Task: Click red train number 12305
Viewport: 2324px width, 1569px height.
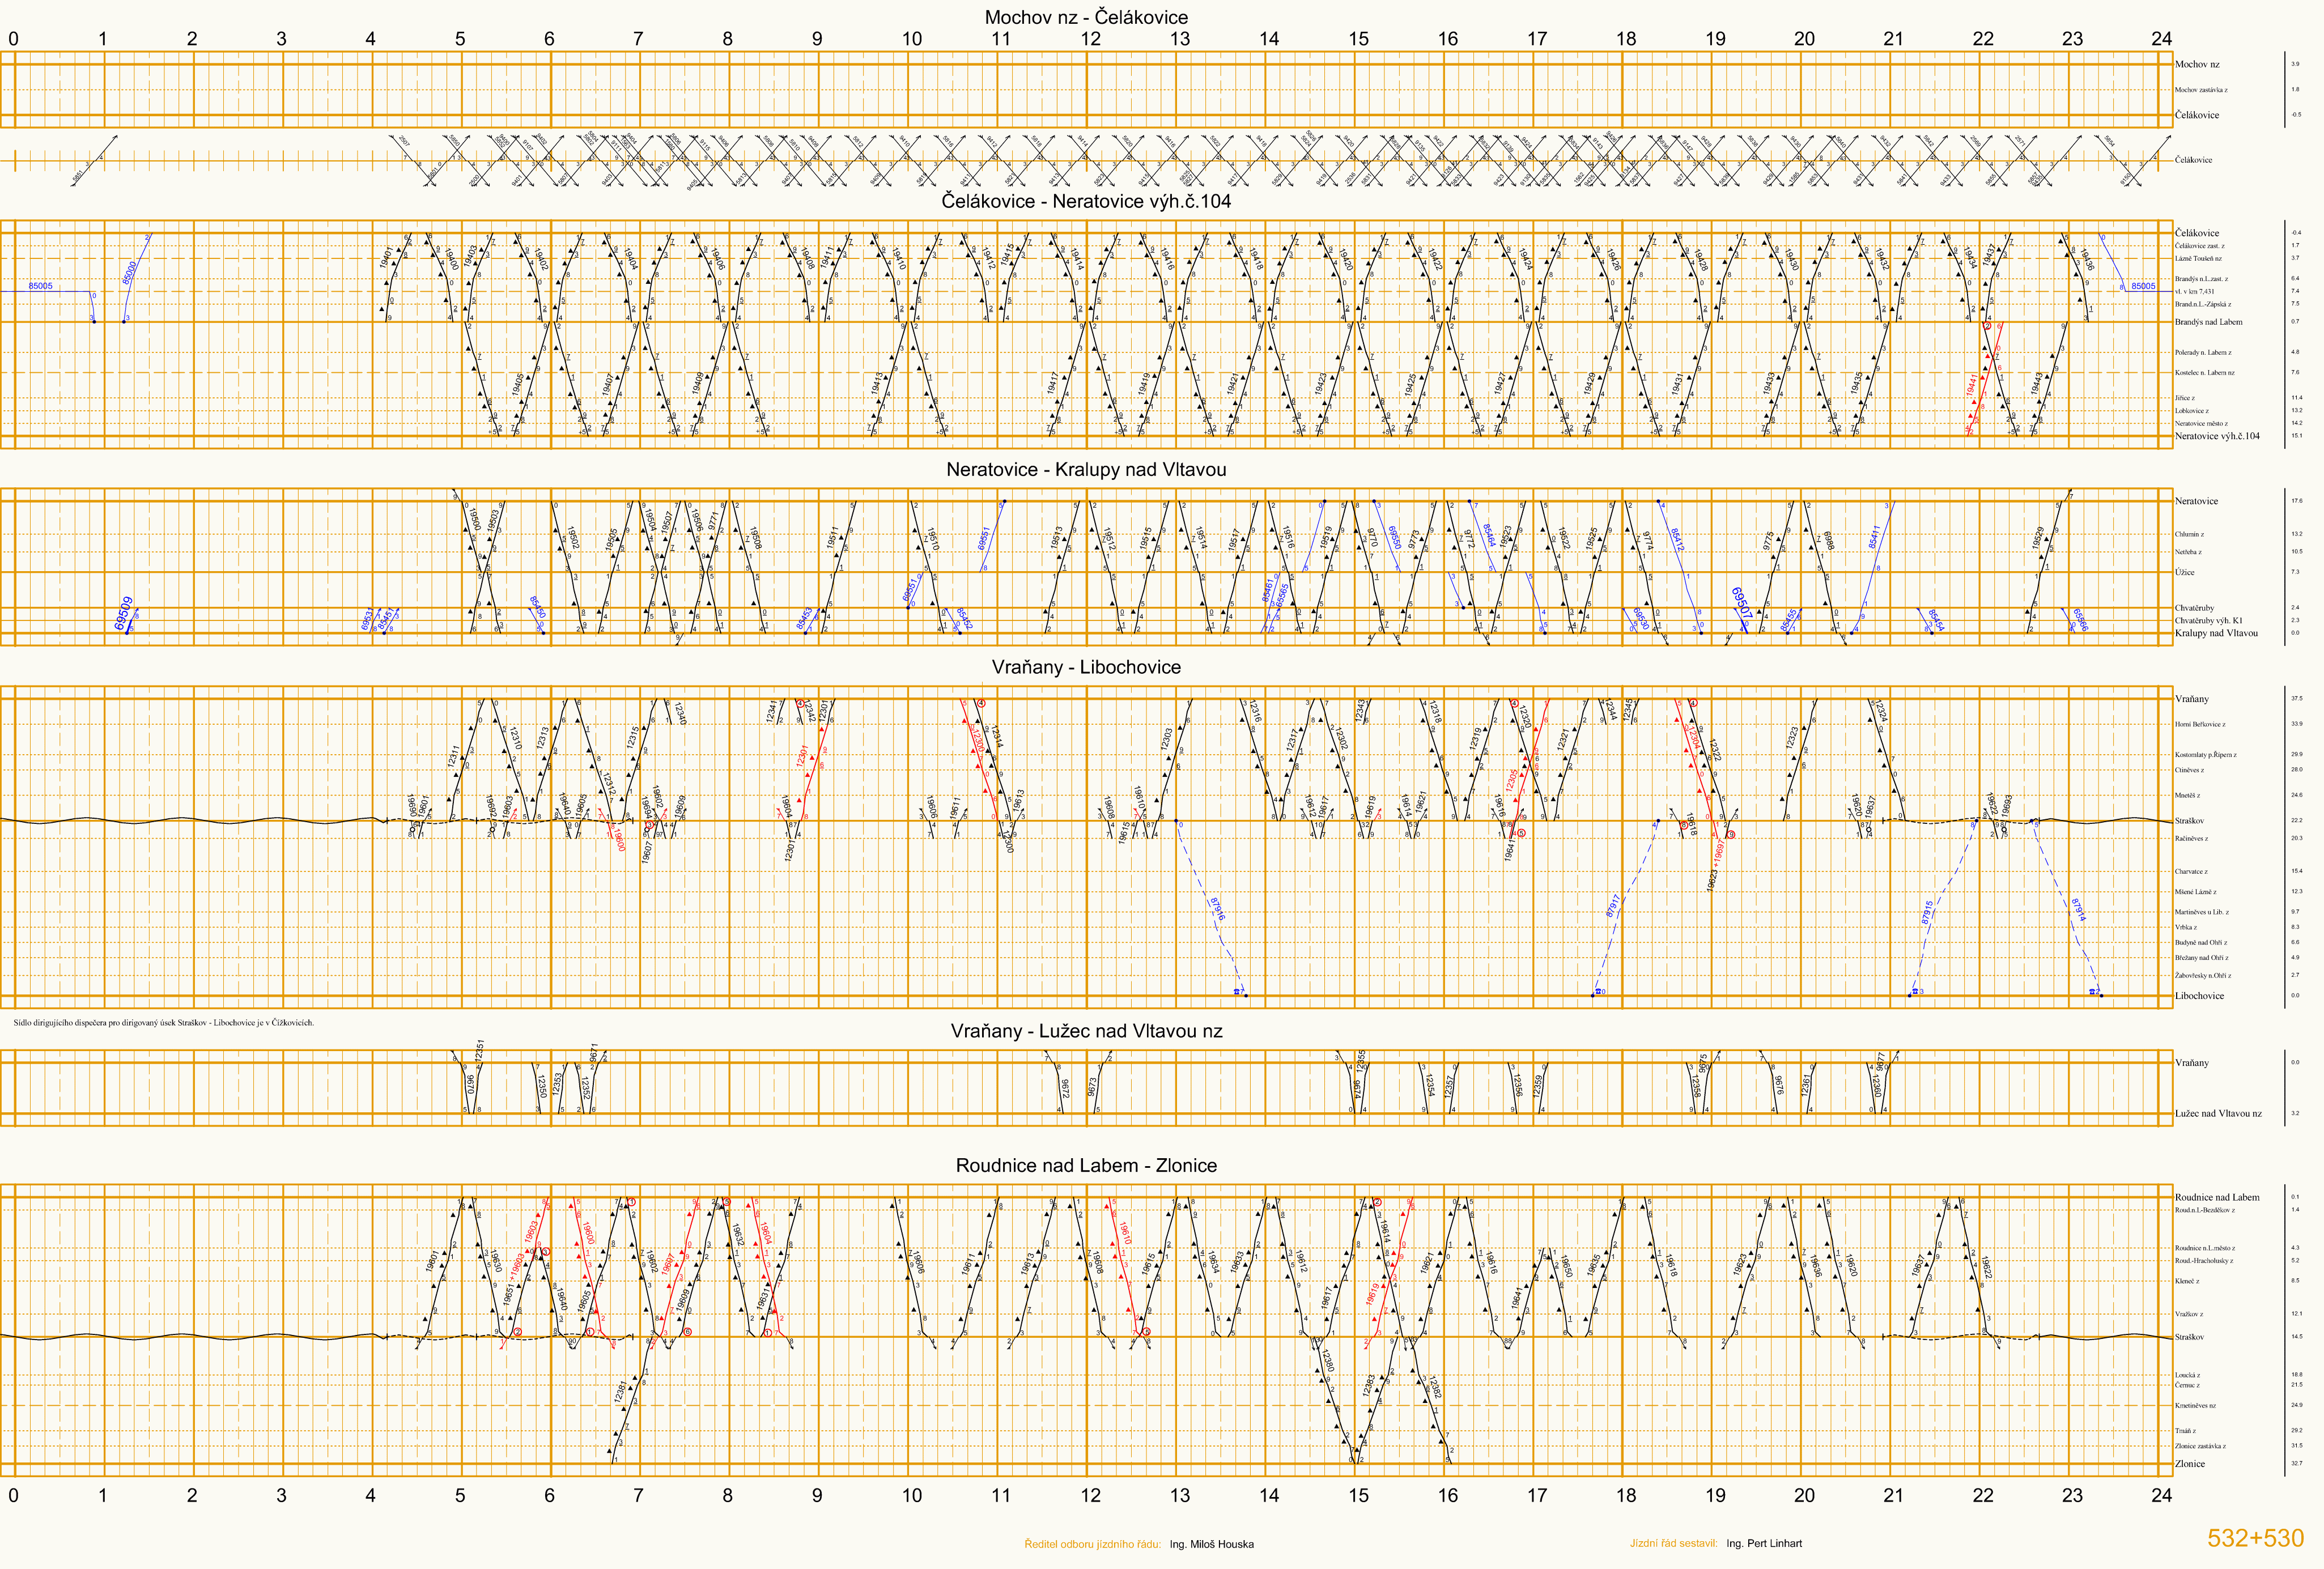Action: [x=1511, y=780]
